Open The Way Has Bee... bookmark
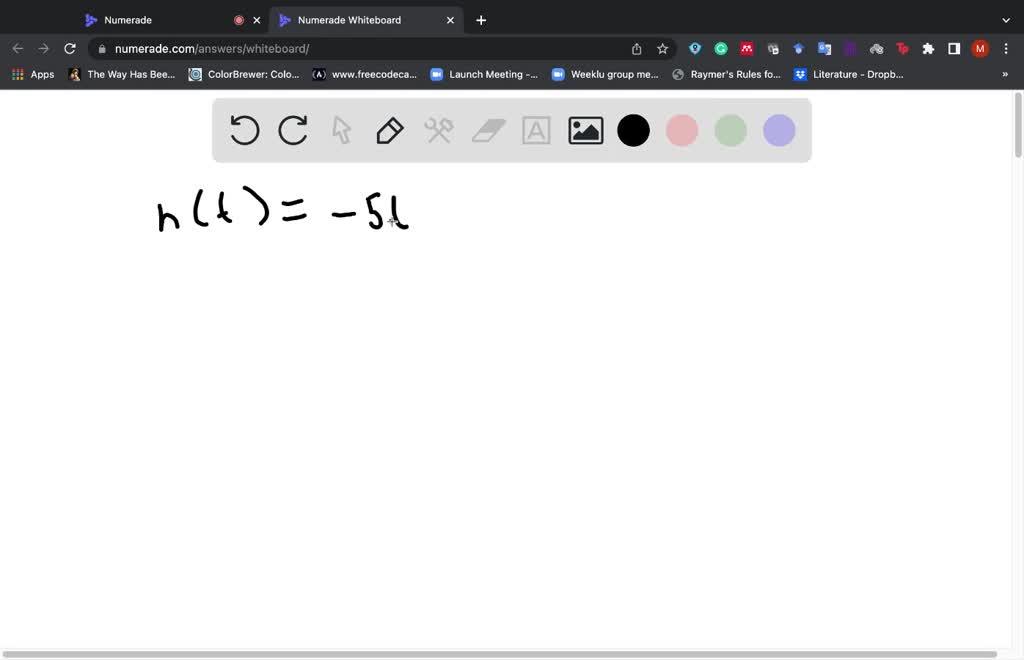 pyautogui.click(x=122, y=74)
